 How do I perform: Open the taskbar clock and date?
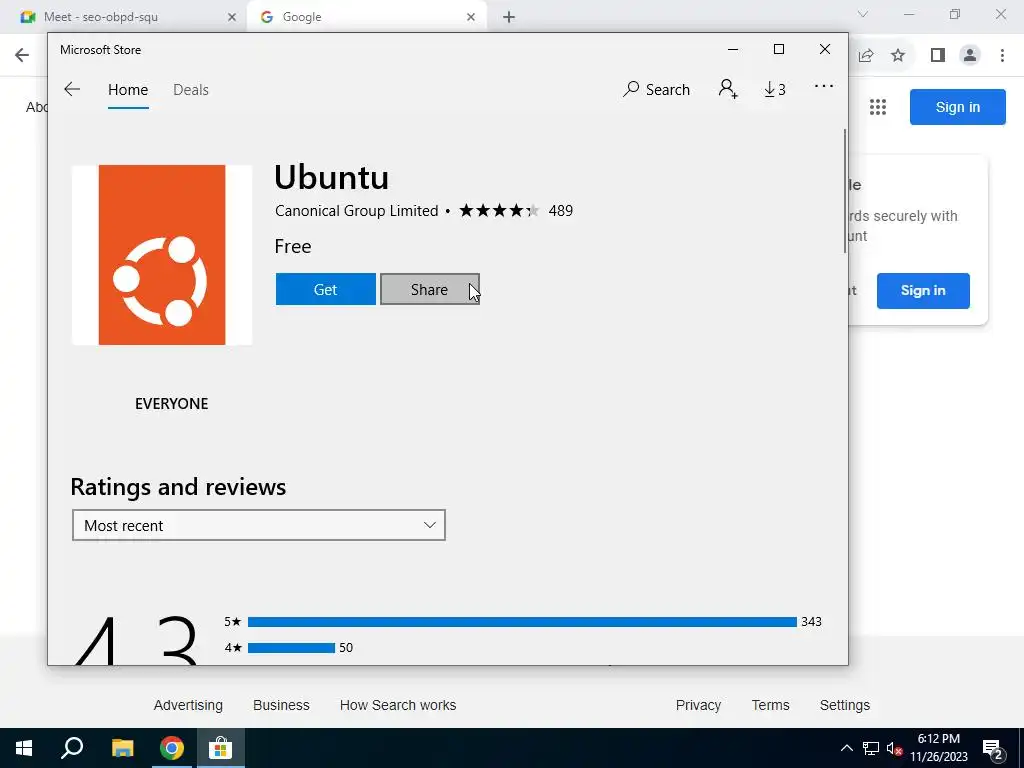(x=938, y=748)
